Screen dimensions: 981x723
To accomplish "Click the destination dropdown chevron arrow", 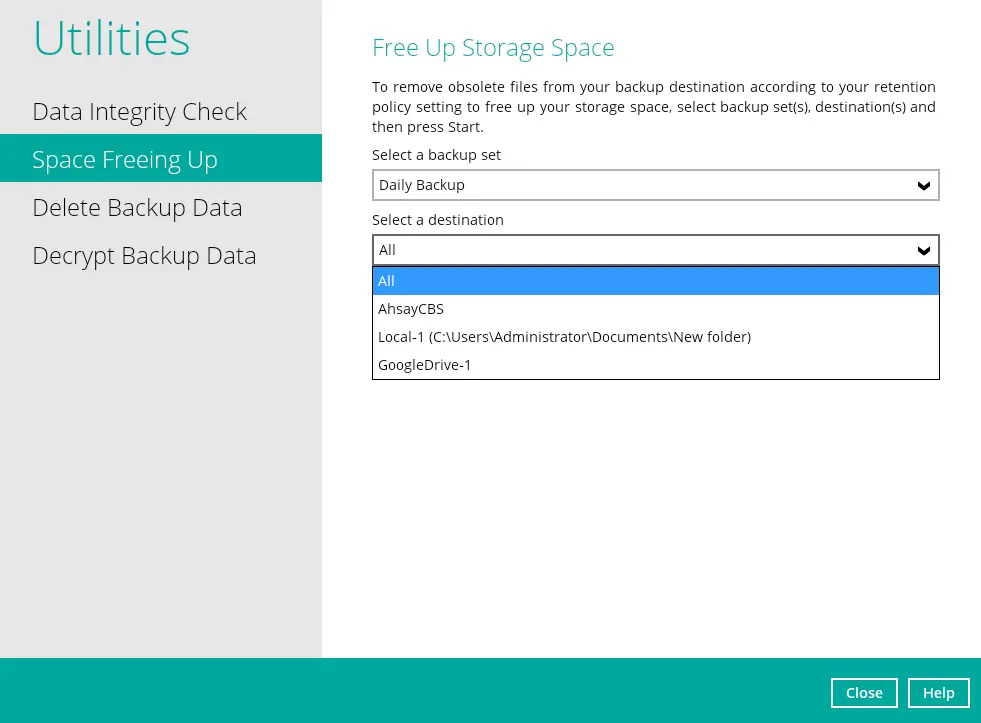I will (x=923, y=250).
